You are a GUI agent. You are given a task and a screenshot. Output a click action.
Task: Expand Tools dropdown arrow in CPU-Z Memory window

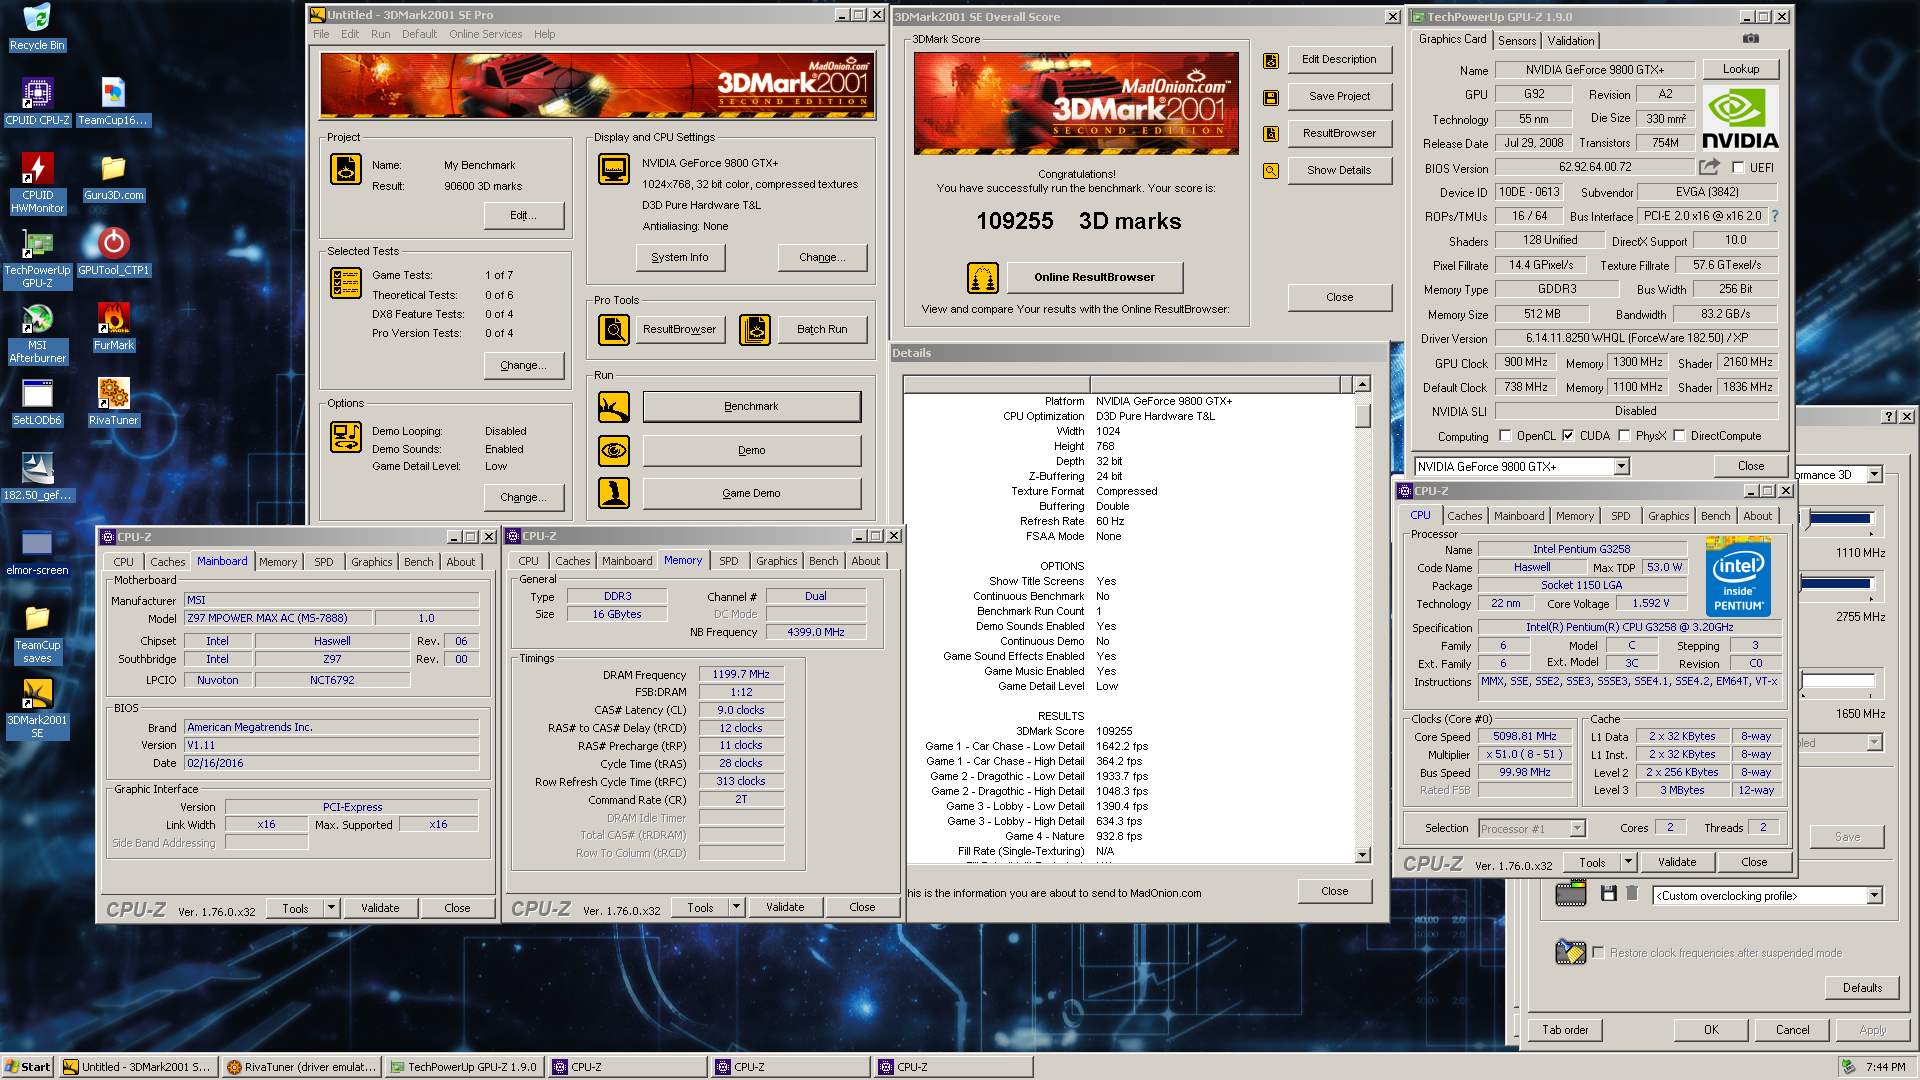736,907
